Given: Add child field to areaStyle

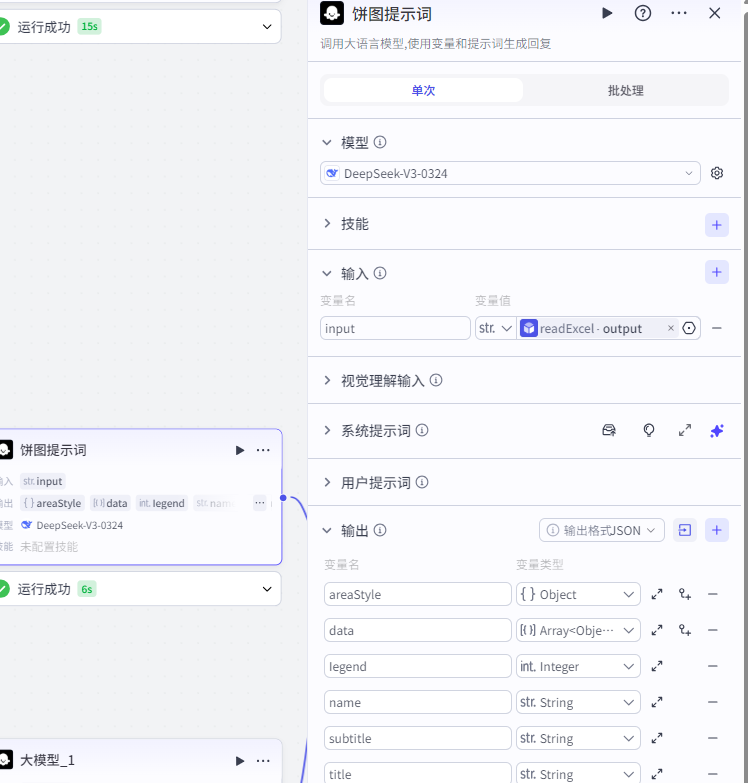Looking at the screenshot, I should click(x=685, y=594).
